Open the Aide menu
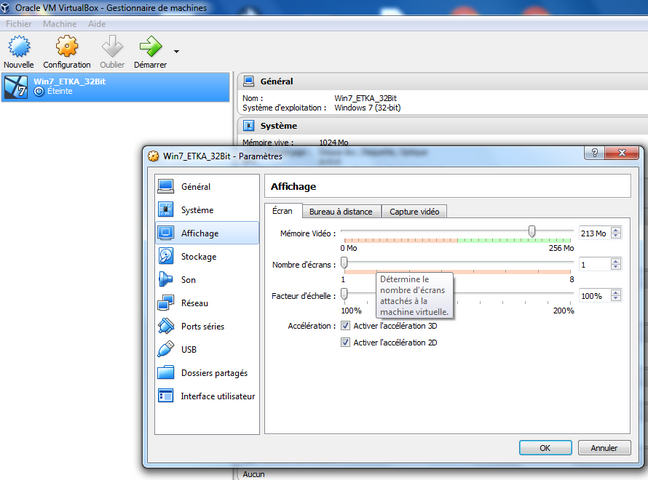Screen dimensions: 648x480 pyautogui.click(x=97, y=24)
